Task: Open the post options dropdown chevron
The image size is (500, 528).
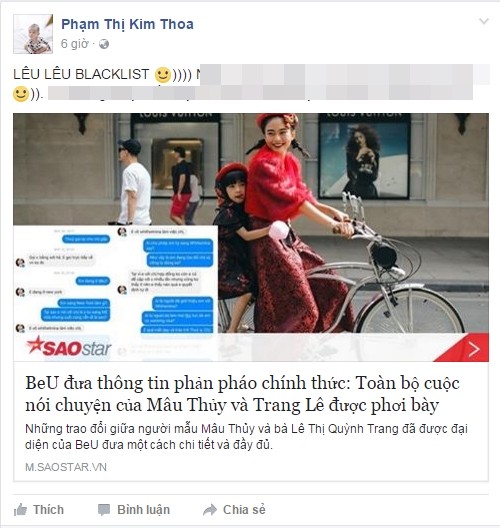Action: coord(484,21)
